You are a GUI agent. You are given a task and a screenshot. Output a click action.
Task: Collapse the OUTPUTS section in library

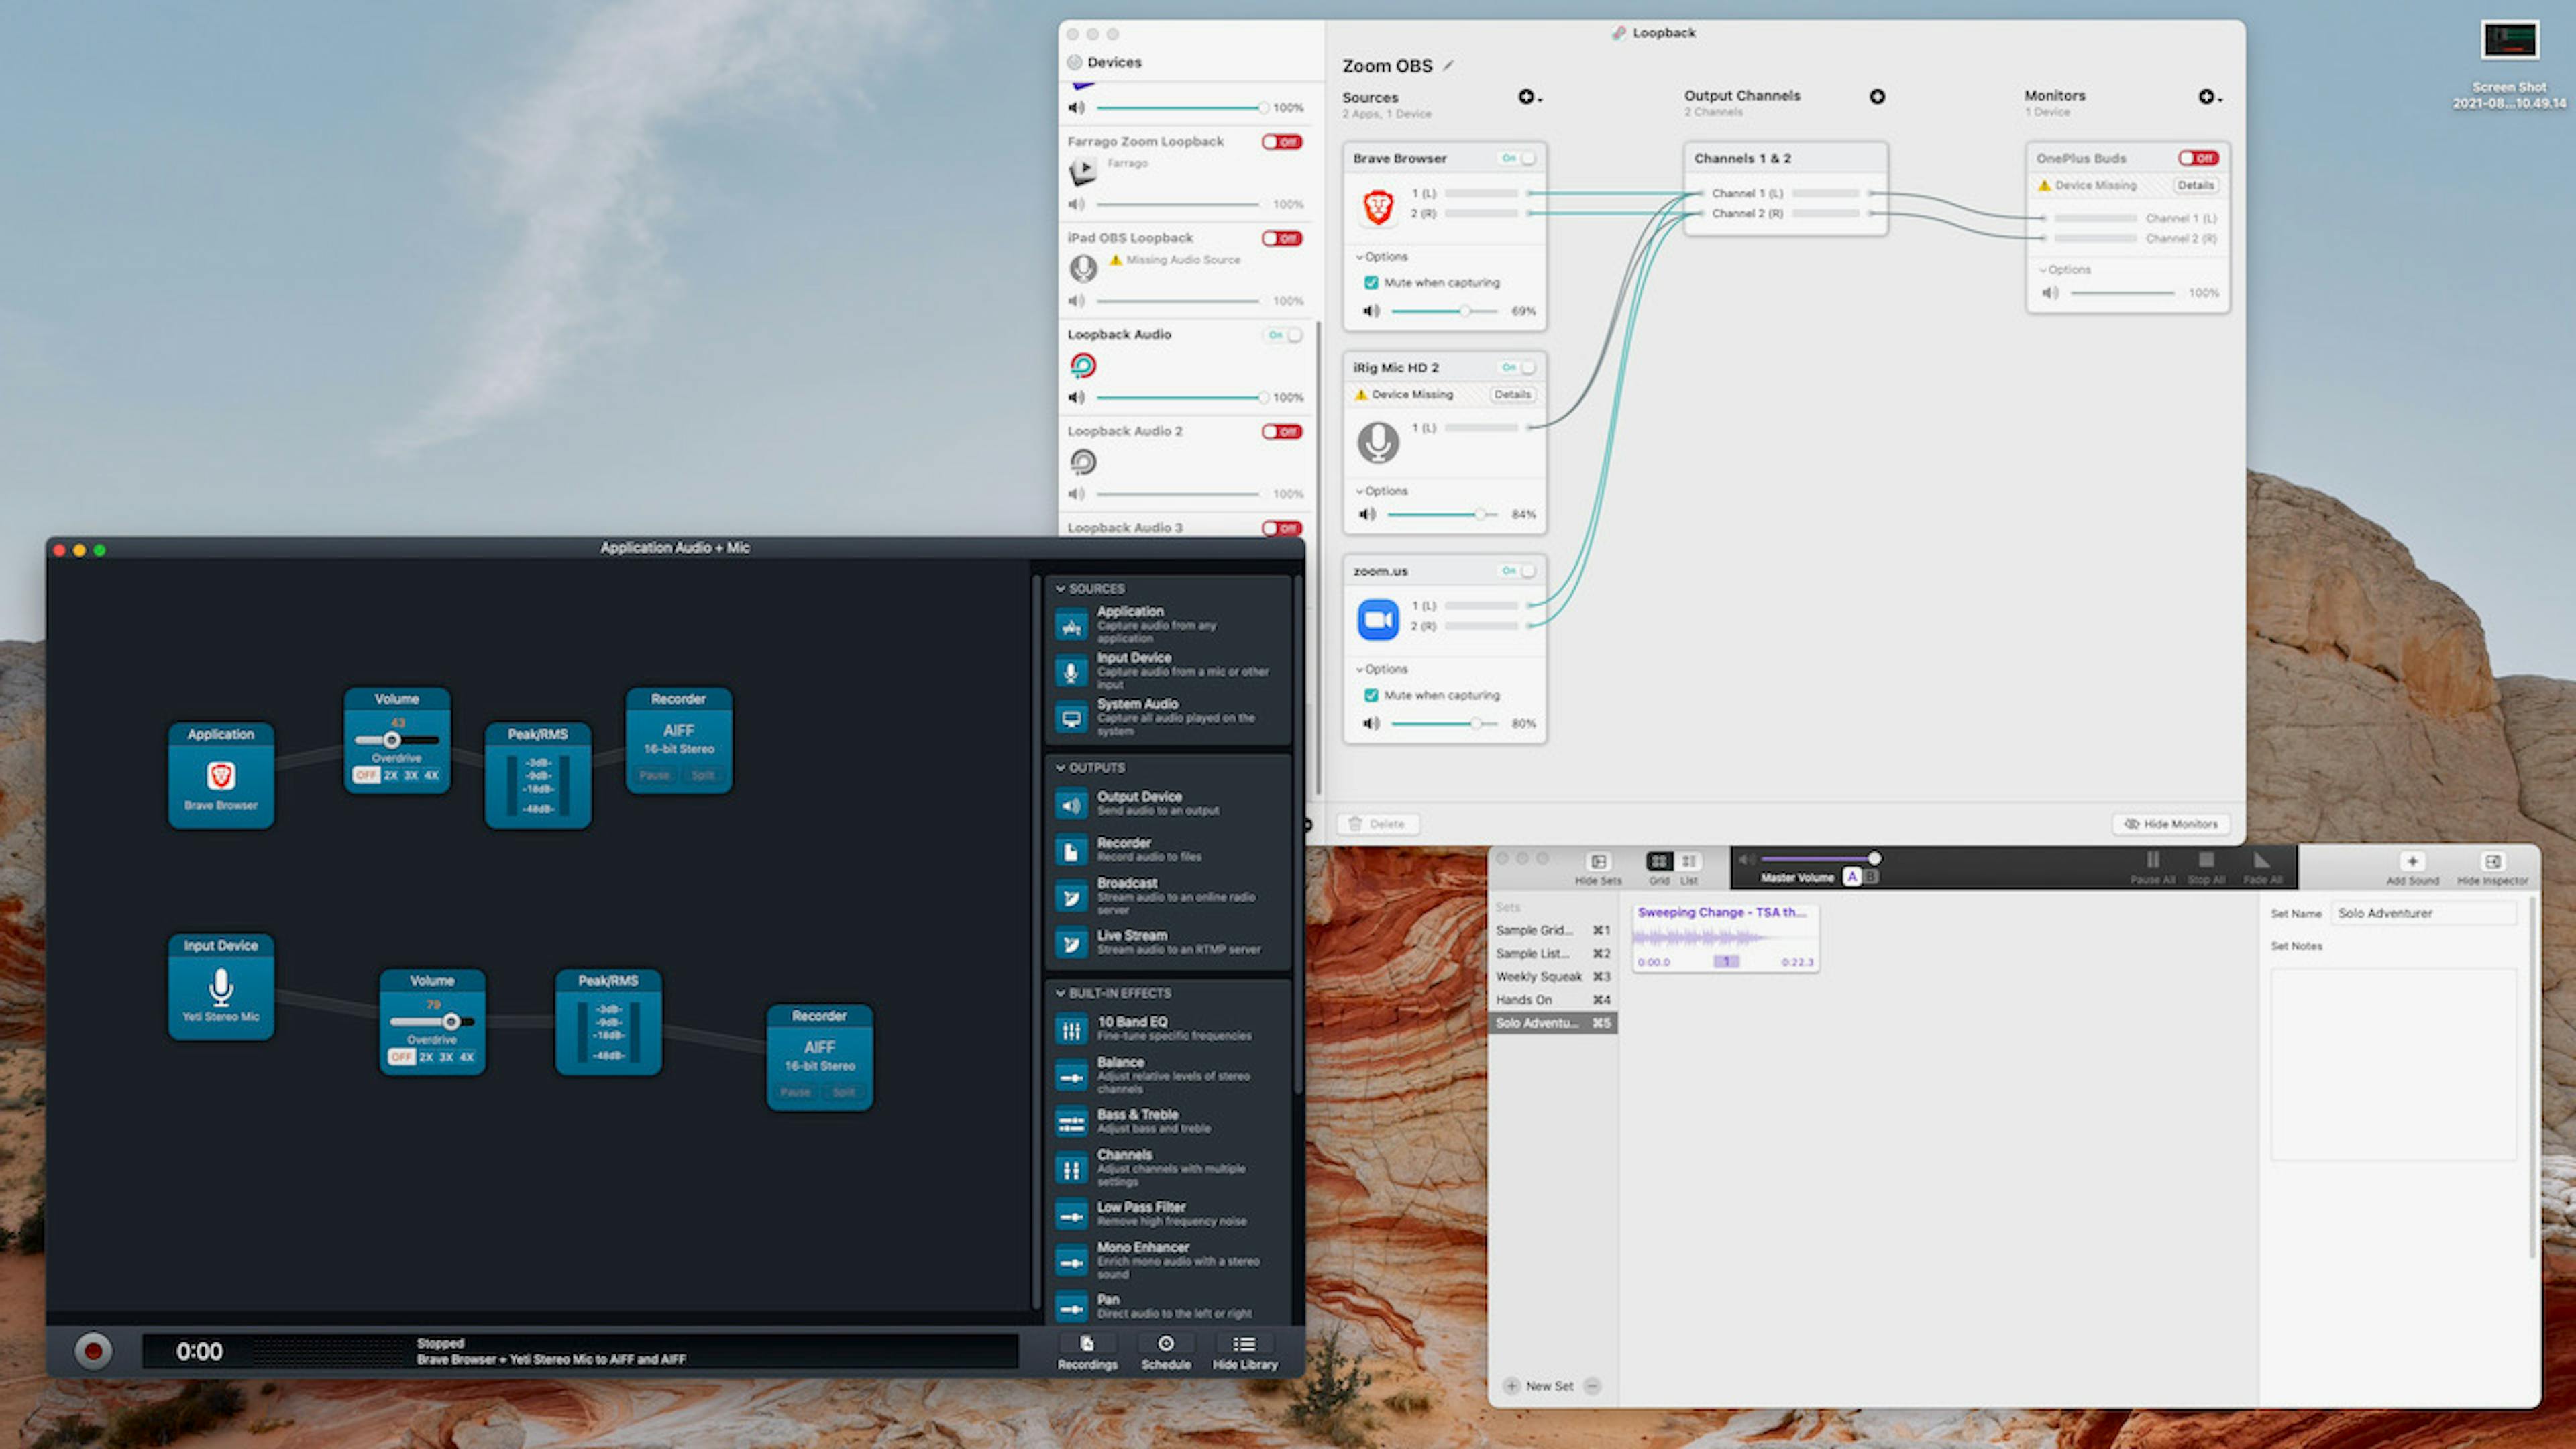pyautogui.click(x=1061, y=768)
